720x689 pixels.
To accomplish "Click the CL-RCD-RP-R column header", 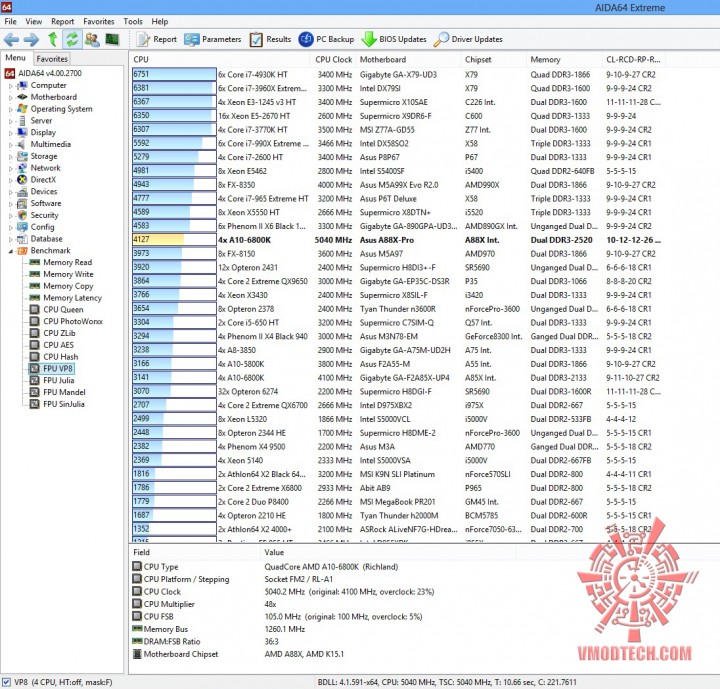I will [633, 59].
